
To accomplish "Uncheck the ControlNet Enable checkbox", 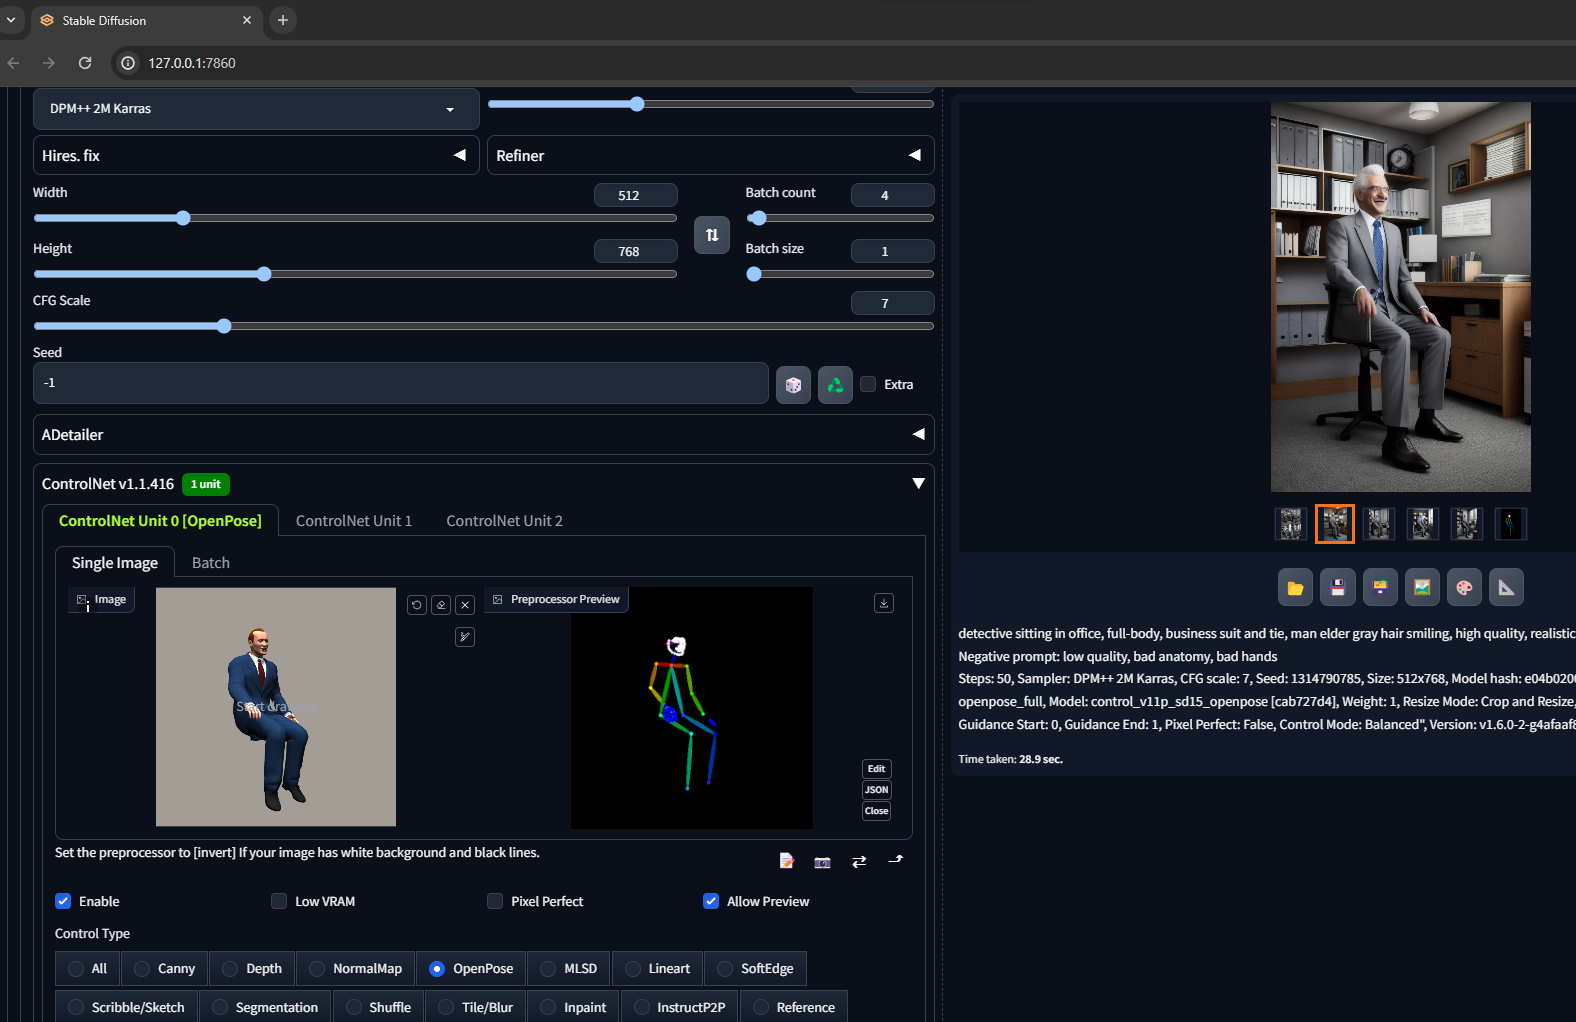I will 63,901.
